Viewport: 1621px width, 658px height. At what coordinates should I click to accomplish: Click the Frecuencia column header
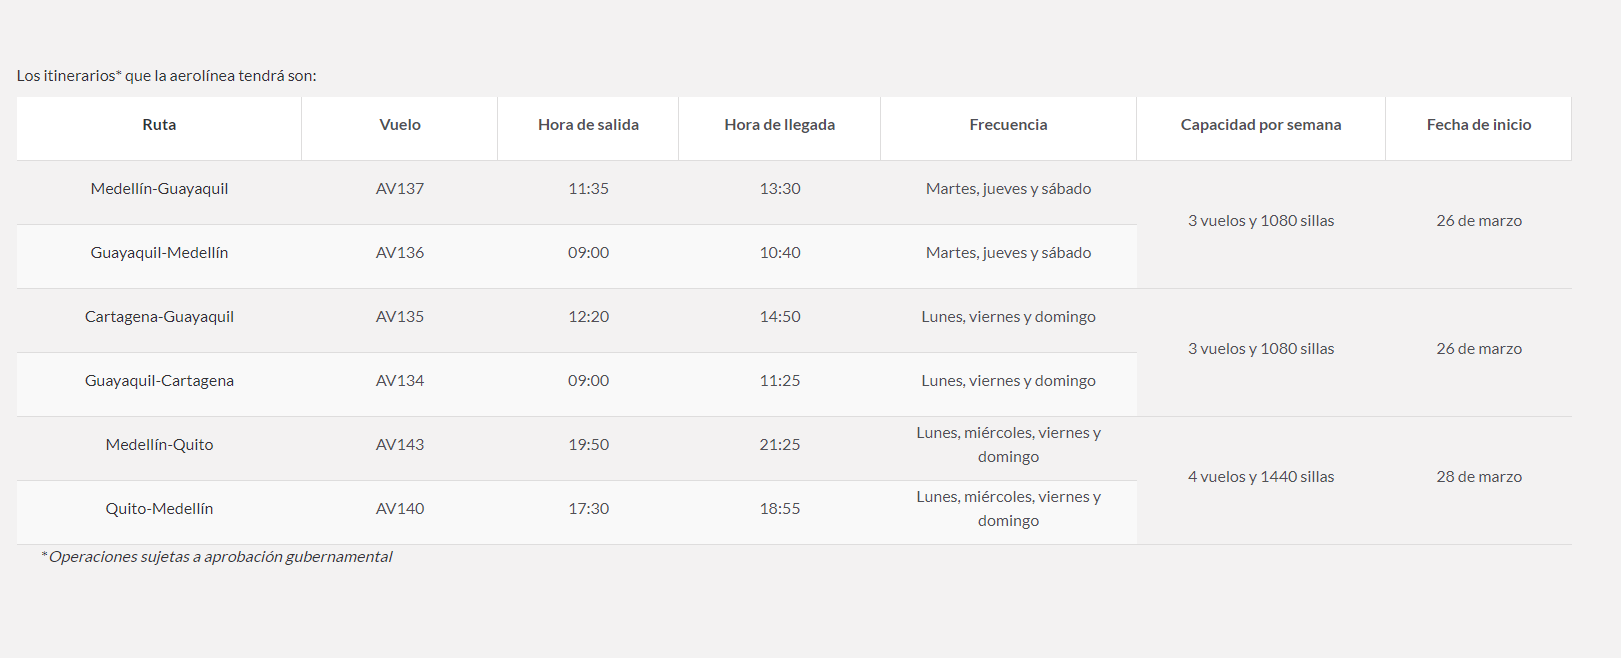pyautogui.click(x=1008, y=125)
